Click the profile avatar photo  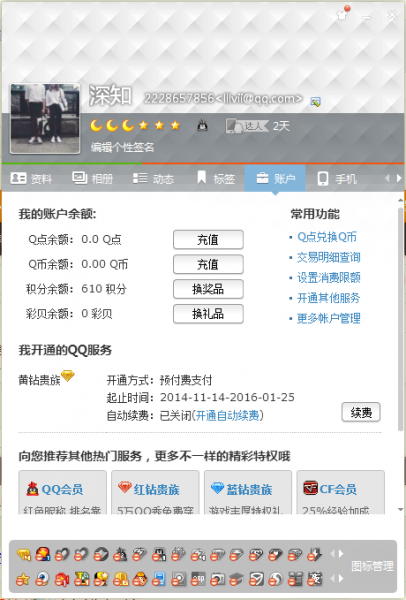45,119
